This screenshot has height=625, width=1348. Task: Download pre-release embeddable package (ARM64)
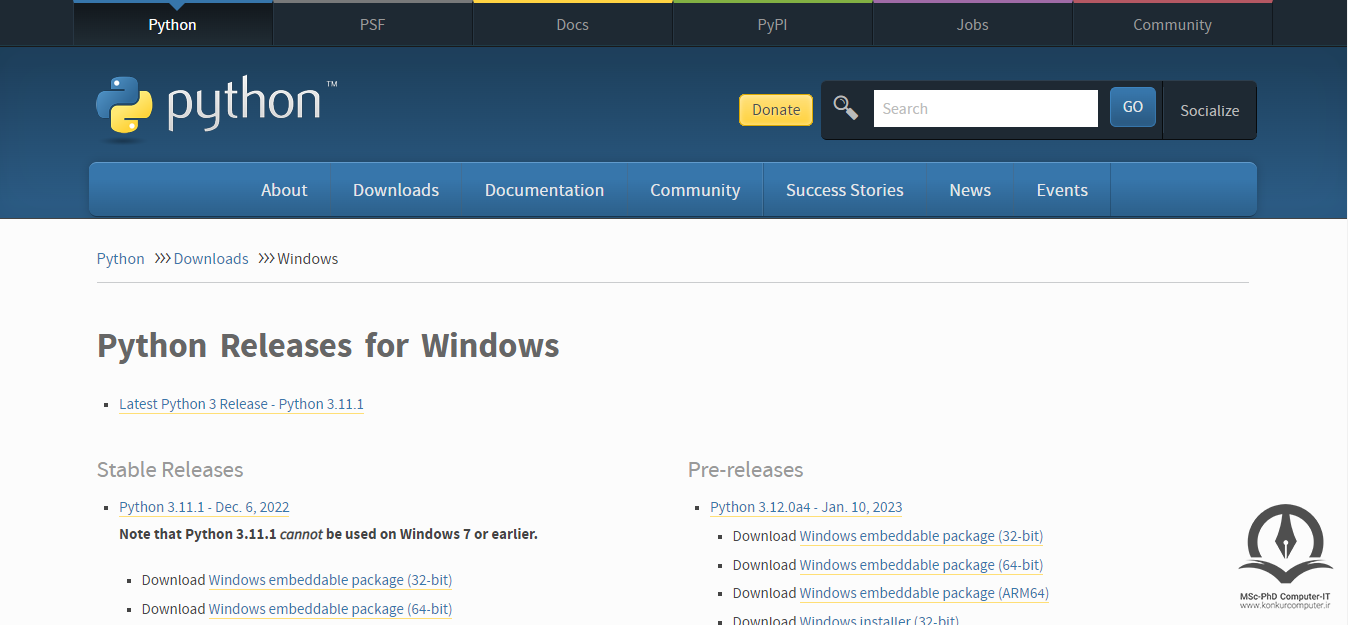(924, 593)
